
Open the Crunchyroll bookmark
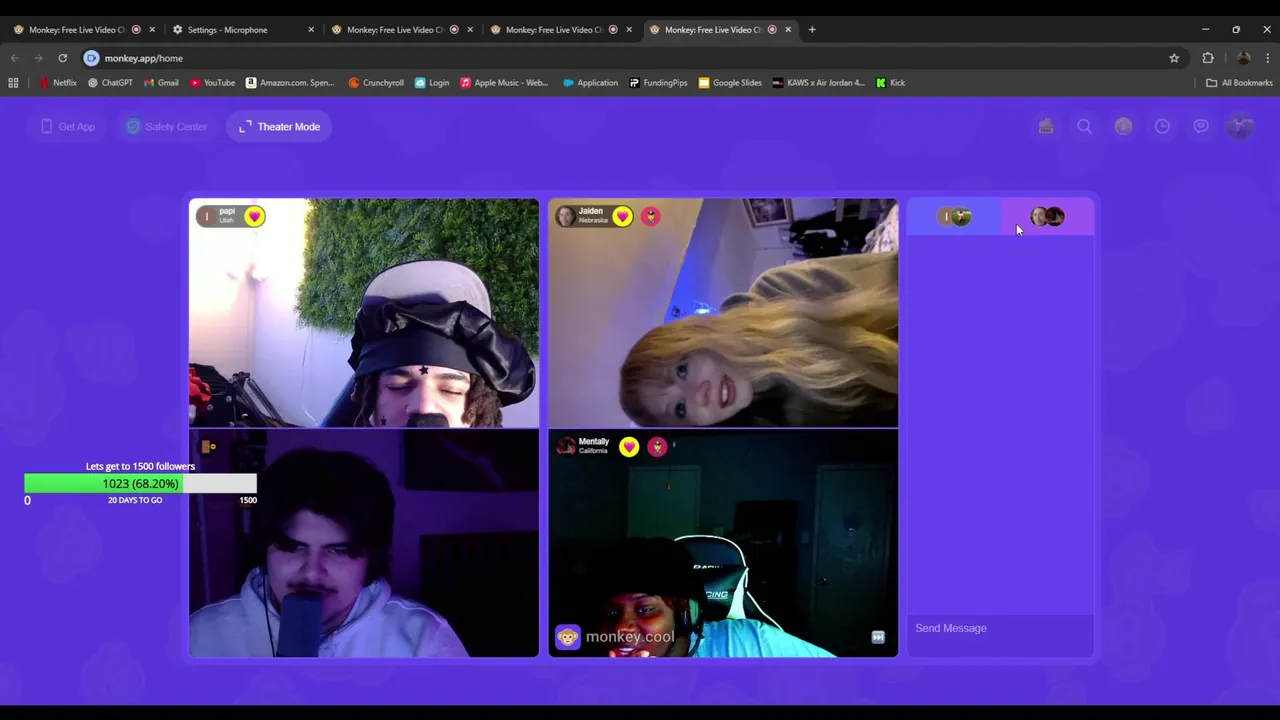pos(376,83)
